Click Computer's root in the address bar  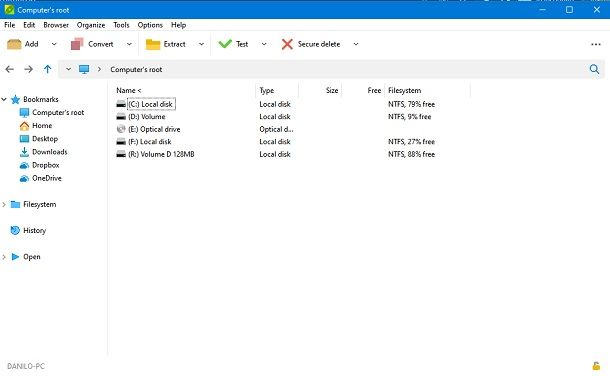click(x=136, y=70)
